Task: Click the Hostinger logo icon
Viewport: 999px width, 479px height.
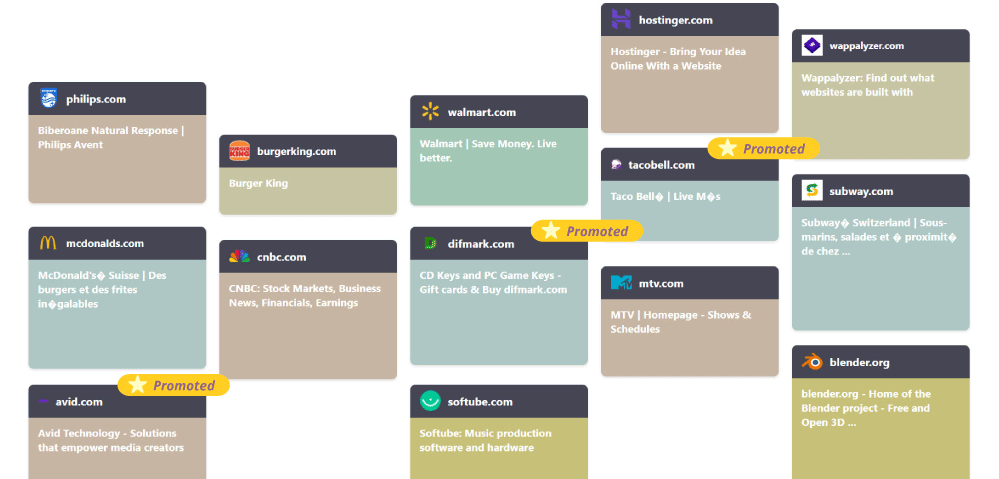Action: (621, 19)
